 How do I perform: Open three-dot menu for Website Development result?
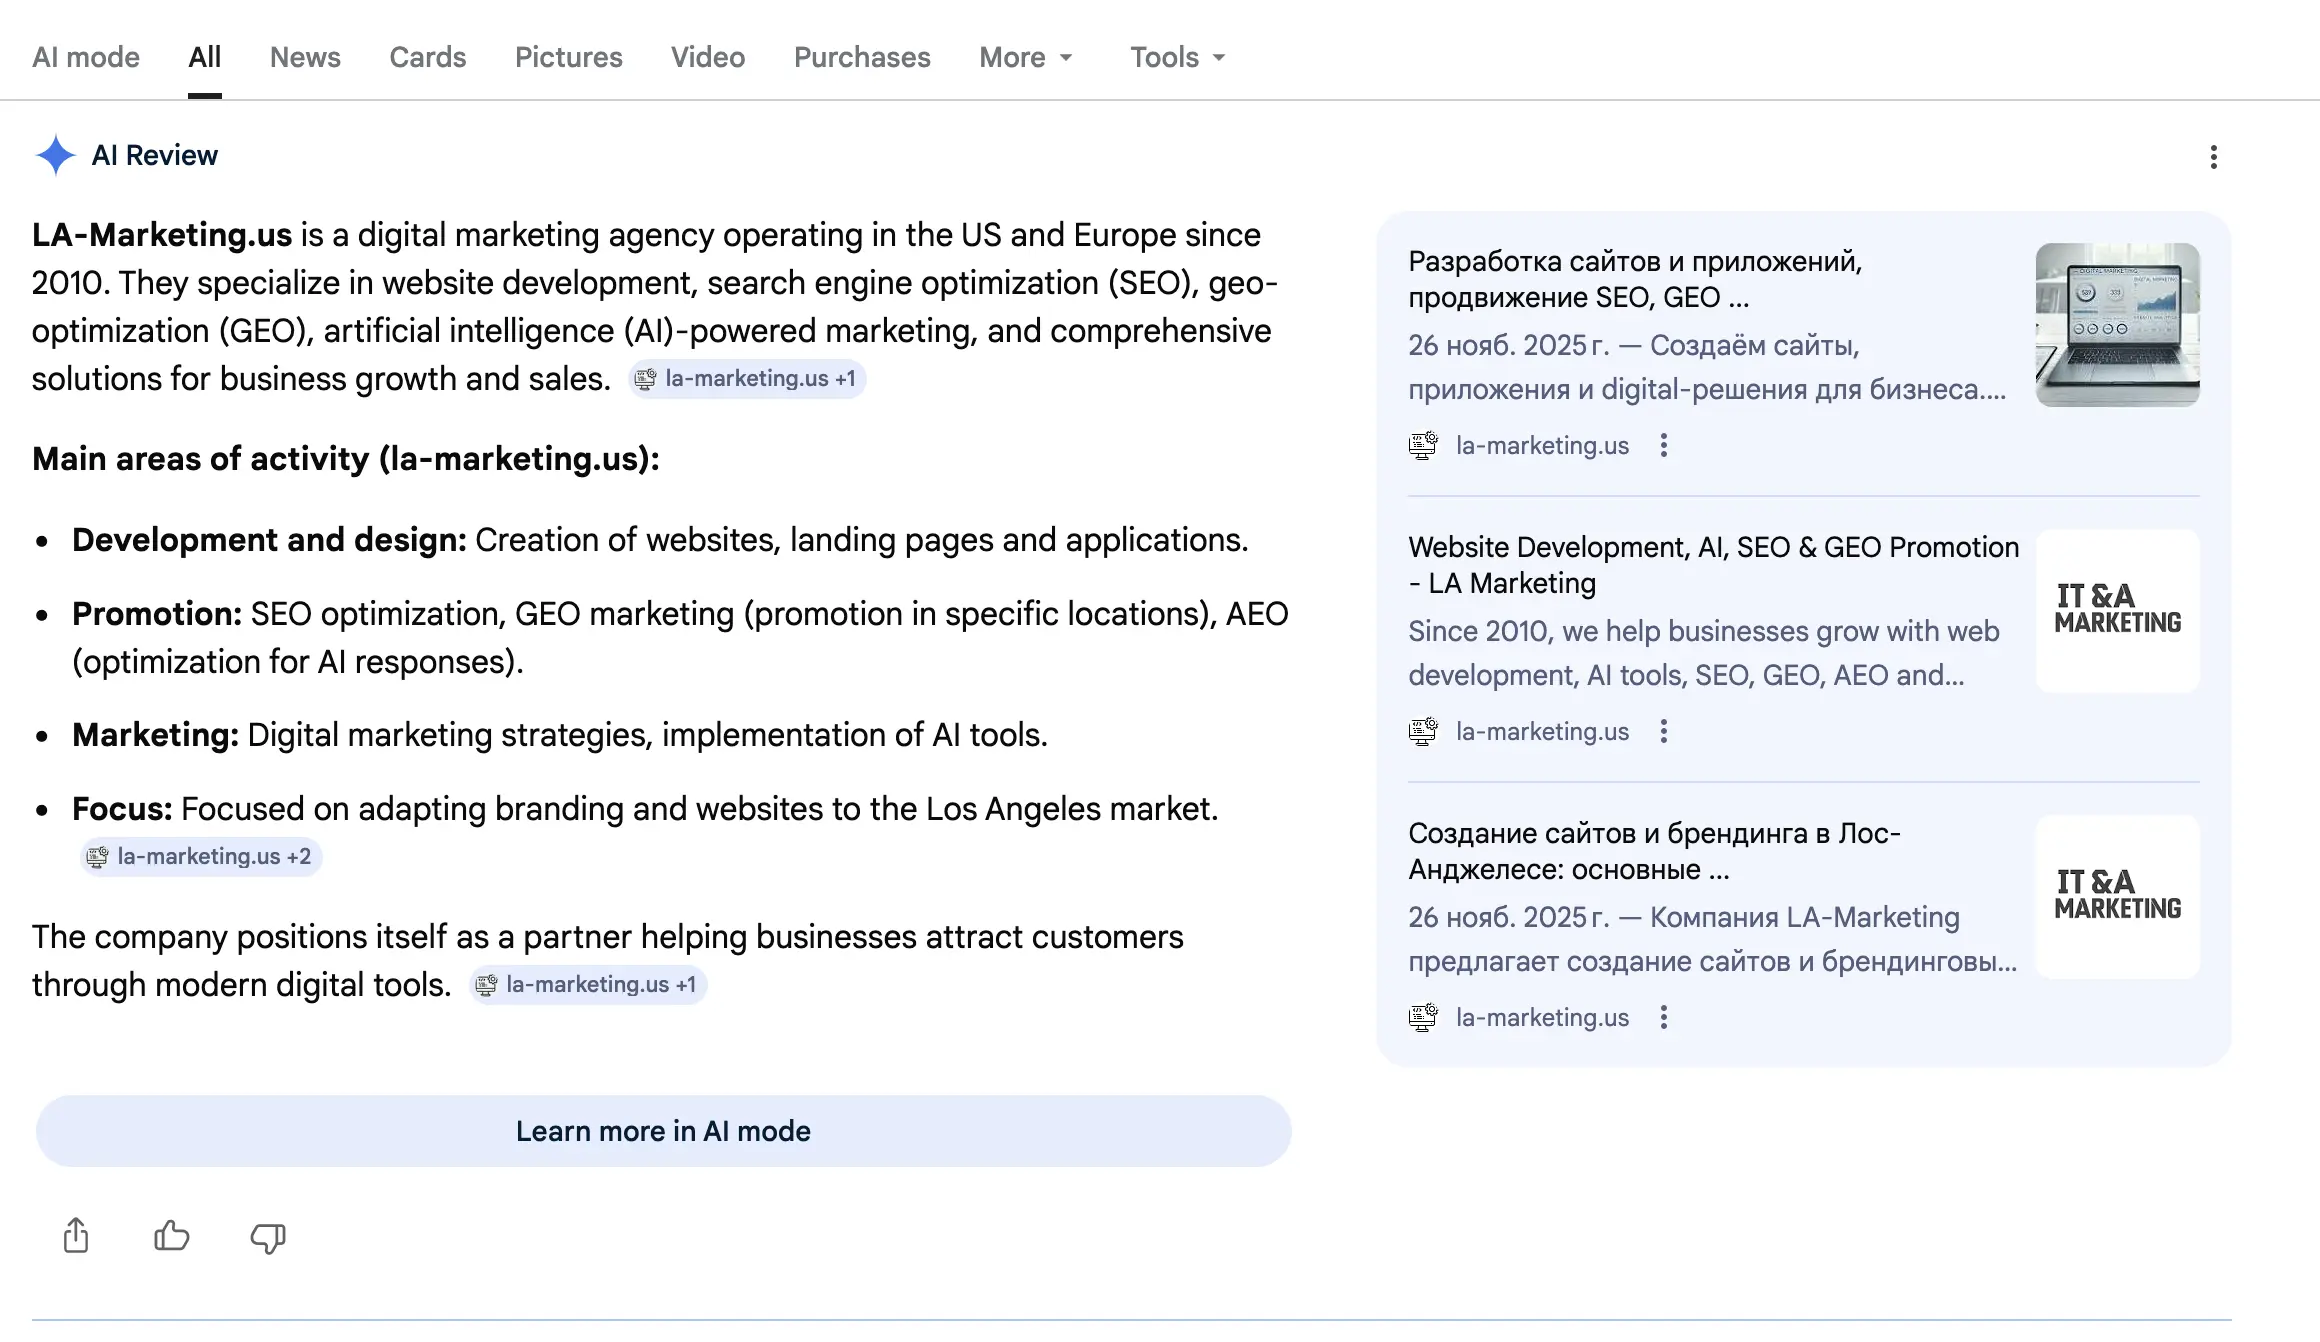[x=1663, y=731]
